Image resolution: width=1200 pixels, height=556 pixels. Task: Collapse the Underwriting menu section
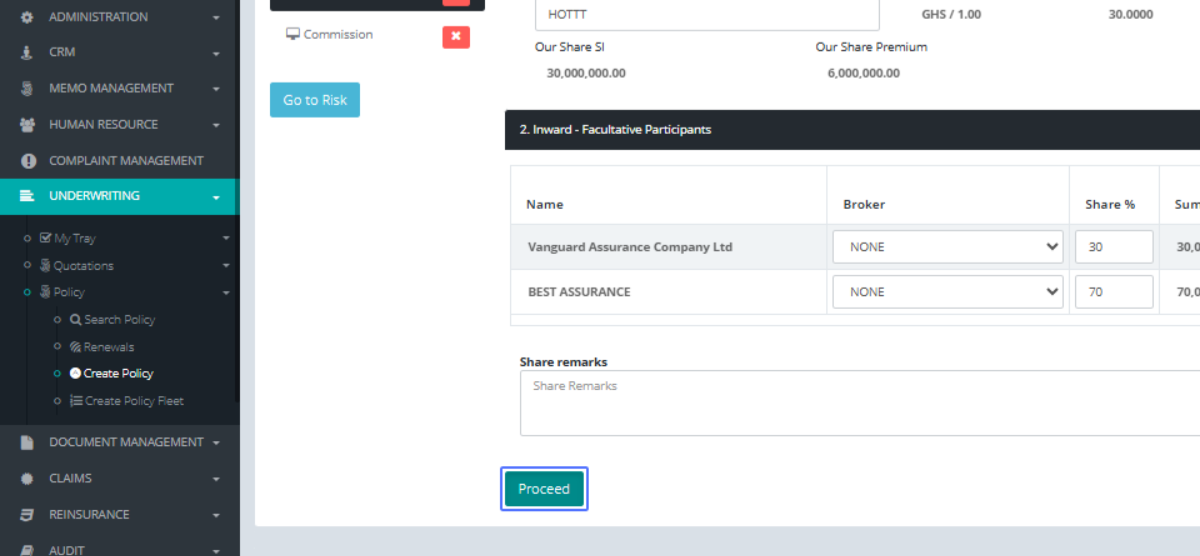coord(216,197)
